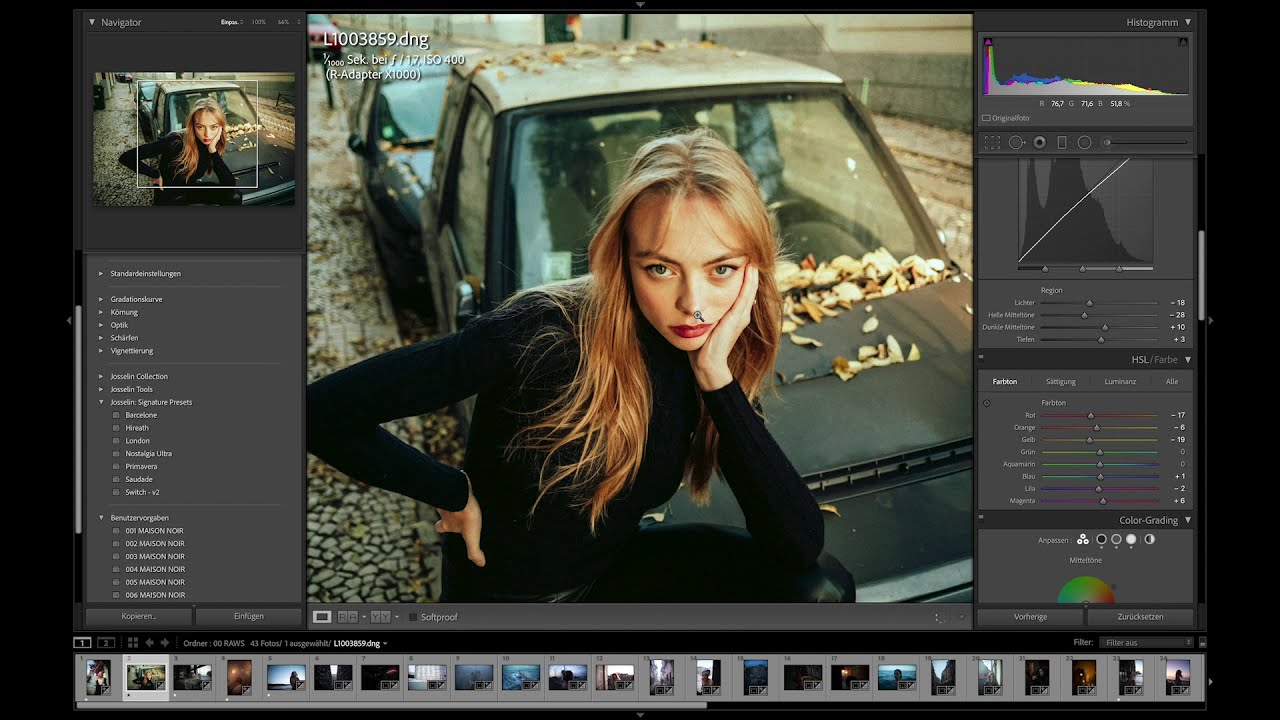Switch to the Sättigung tab
This screenshot has width=1280, height=720.
pos(1061,381)
